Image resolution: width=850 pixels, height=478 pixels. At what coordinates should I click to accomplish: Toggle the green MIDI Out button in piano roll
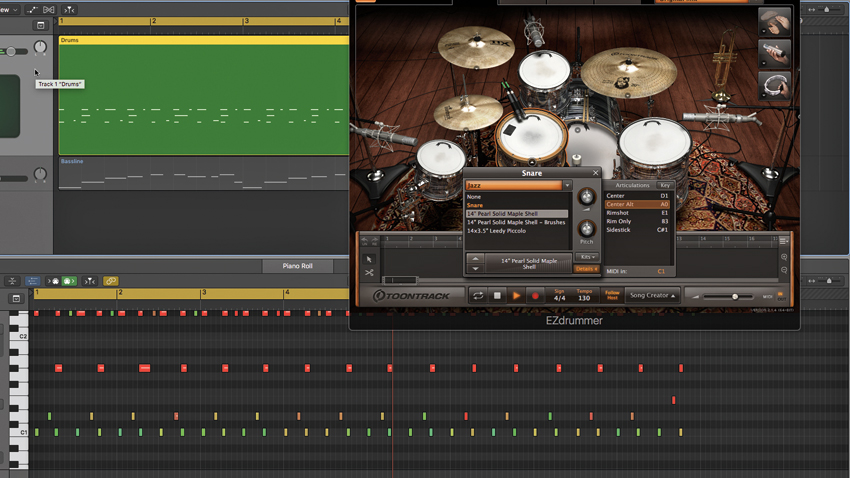coord(69,281)
